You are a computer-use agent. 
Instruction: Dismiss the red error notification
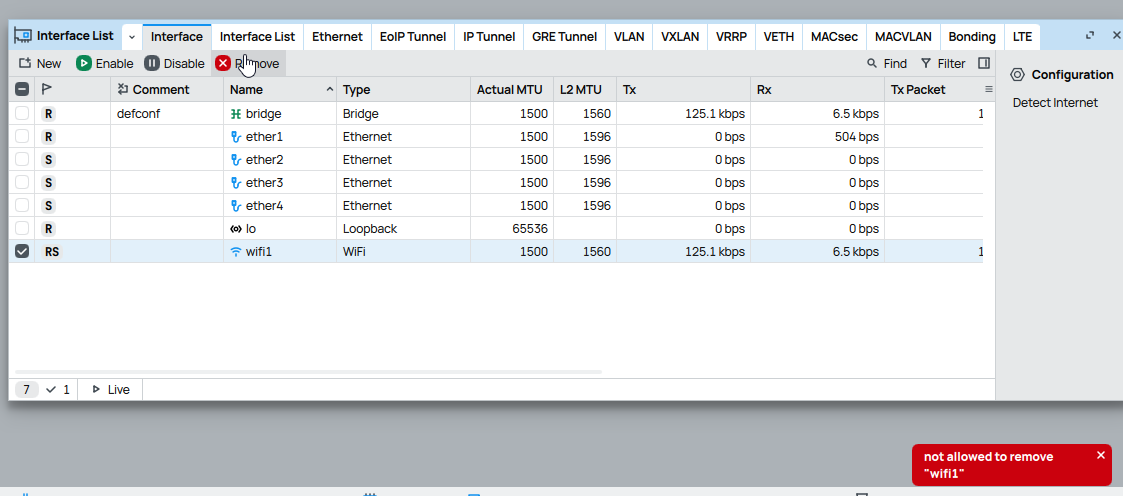coord(1101,455)
